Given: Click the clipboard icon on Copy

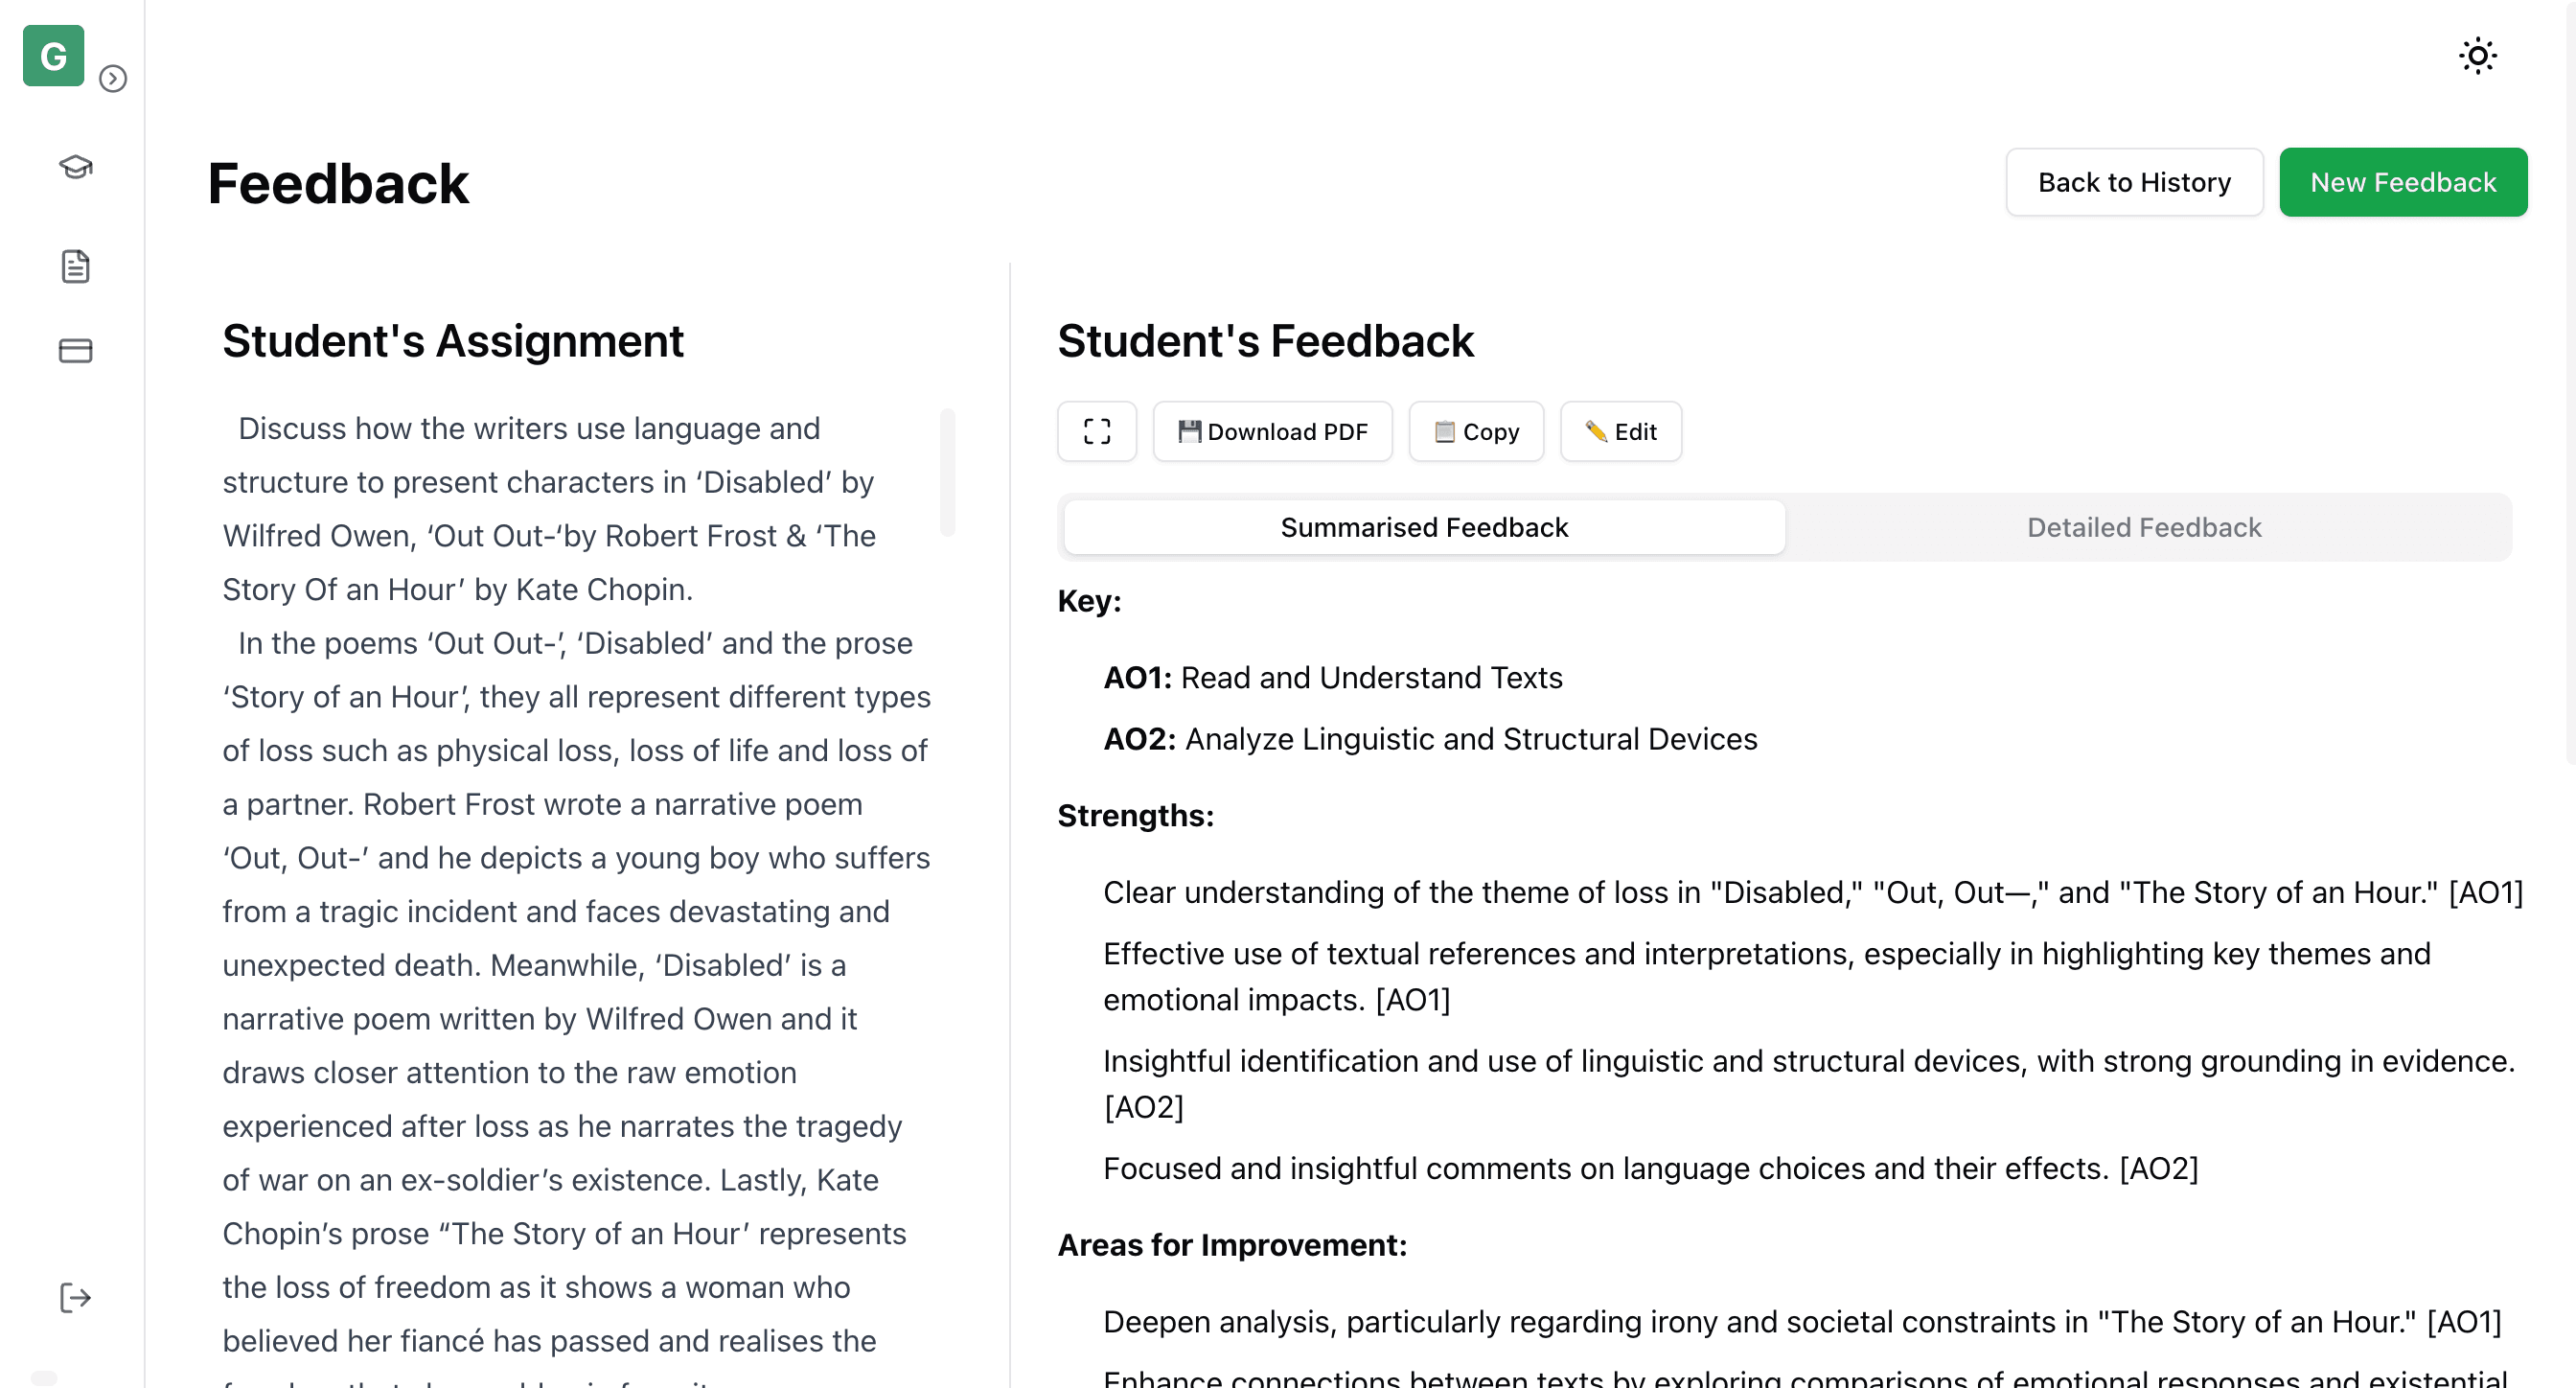Looking at the screenshot, I should (1444, 431).
